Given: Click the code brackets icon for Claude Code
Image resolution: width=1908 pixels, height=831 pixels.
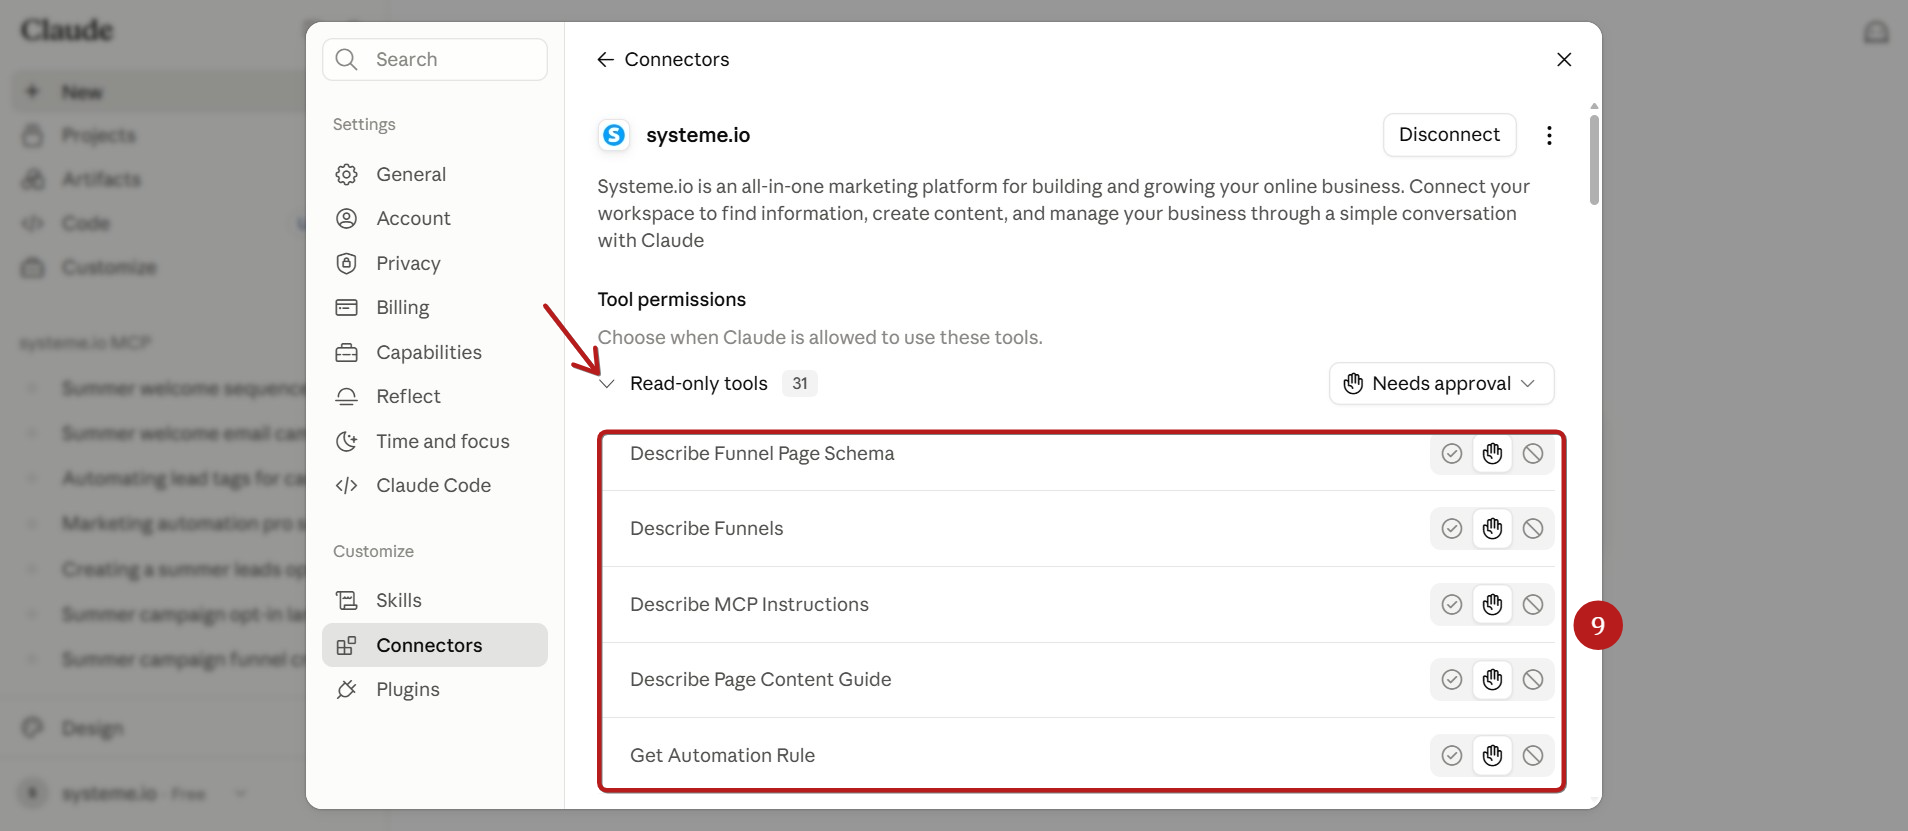Looking at the screenshot, I should 346,485.
